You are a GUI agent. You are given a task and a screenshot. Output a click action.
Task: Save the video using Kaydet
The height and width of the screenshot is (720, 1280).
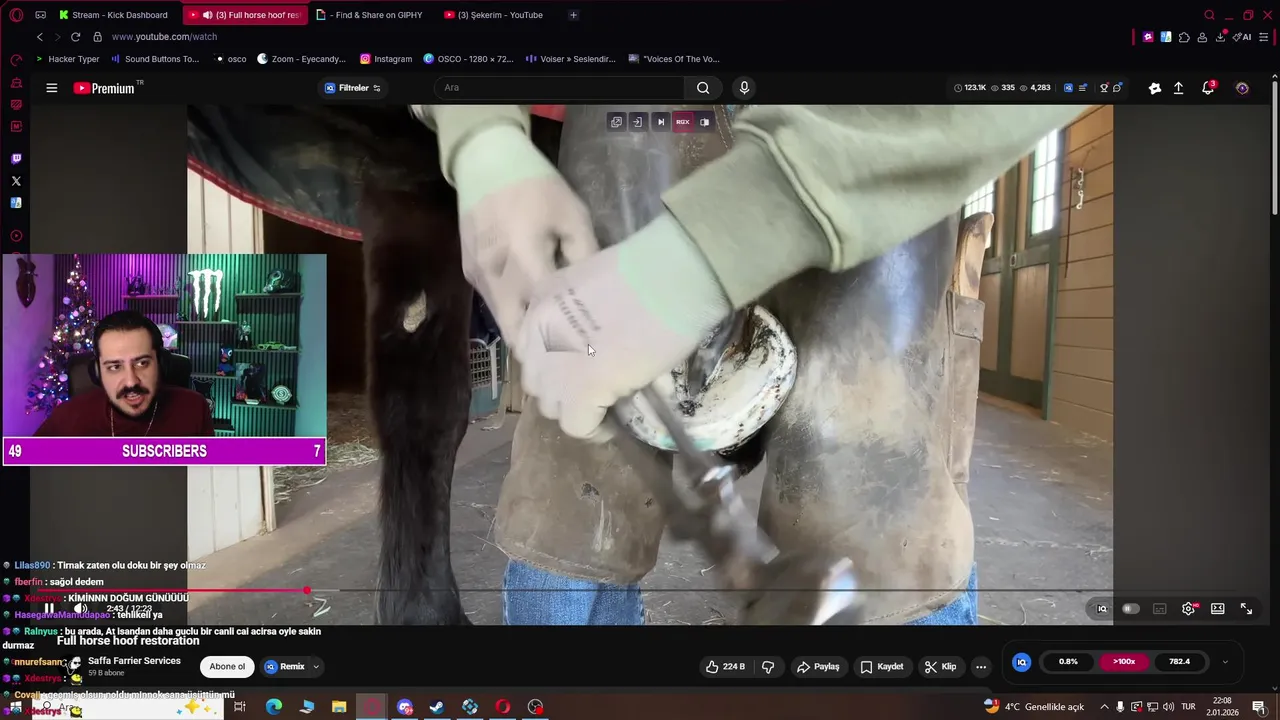point(882,667)
